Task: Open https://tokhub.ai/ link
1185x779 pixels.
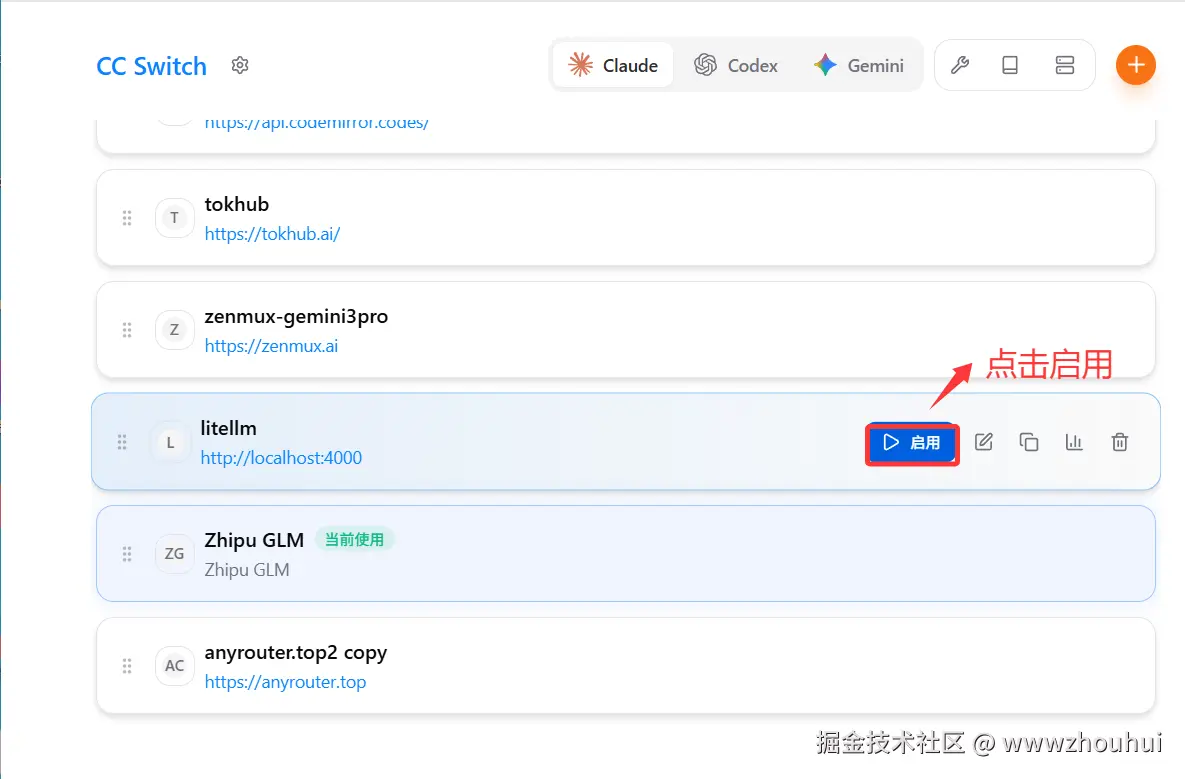Action: pos(272,234)
